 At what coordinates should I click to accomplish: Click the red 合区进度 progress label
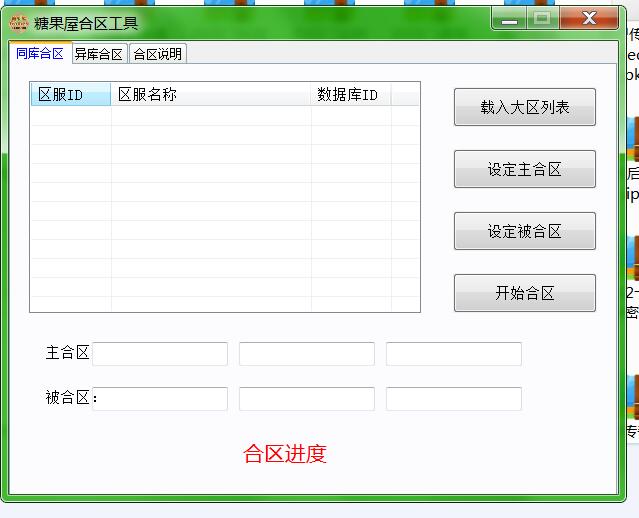285,454
